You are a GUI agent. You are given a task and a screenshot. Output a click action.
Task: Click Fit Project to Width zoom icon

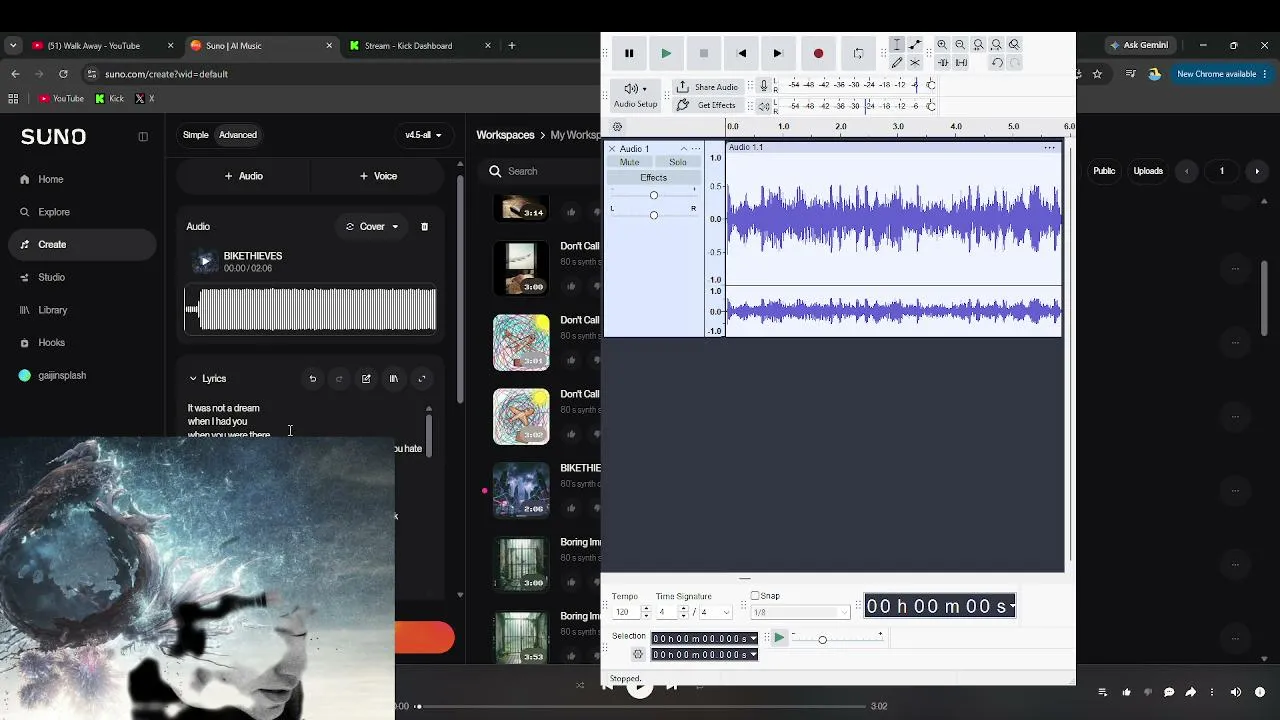coord(996,45)
